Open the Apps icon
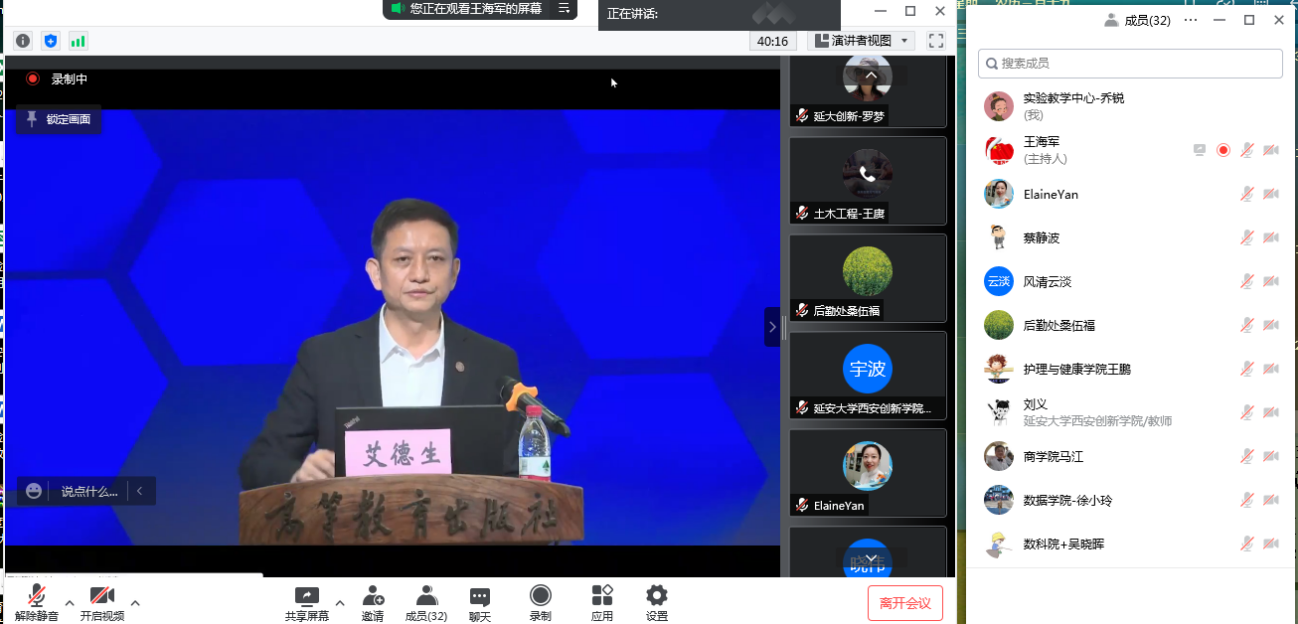Viewport: 1298px width, 624px height. [602, 603]
